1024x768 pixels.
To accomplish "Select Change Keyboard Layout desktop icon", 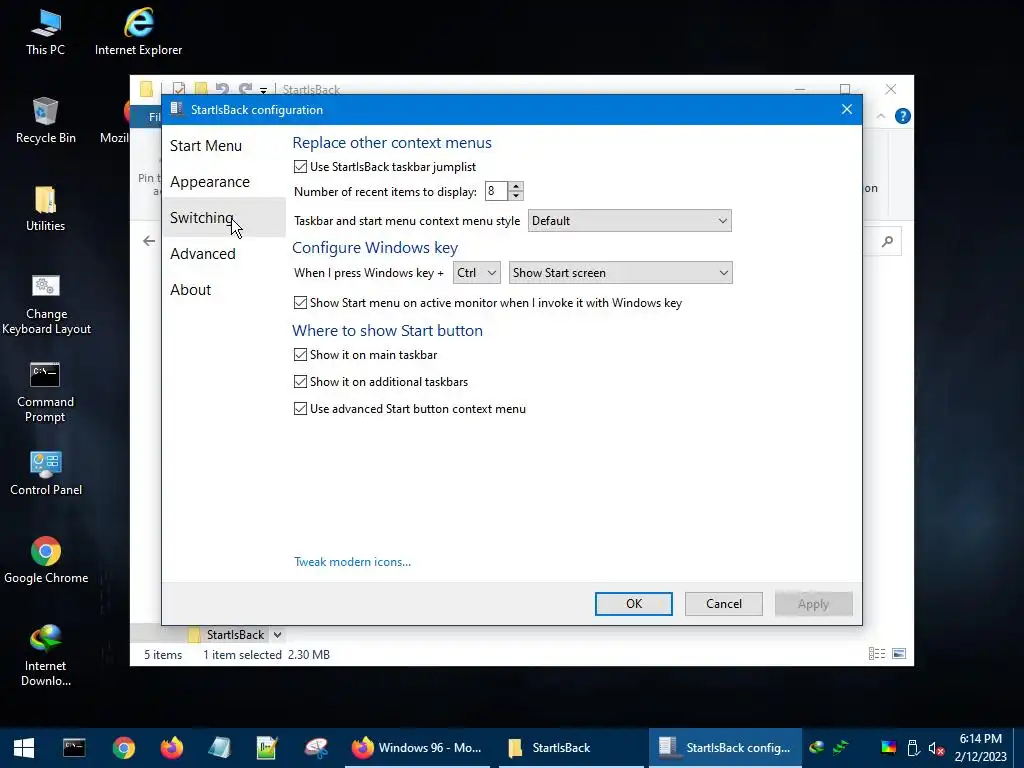I will click(x=46, y=304).
